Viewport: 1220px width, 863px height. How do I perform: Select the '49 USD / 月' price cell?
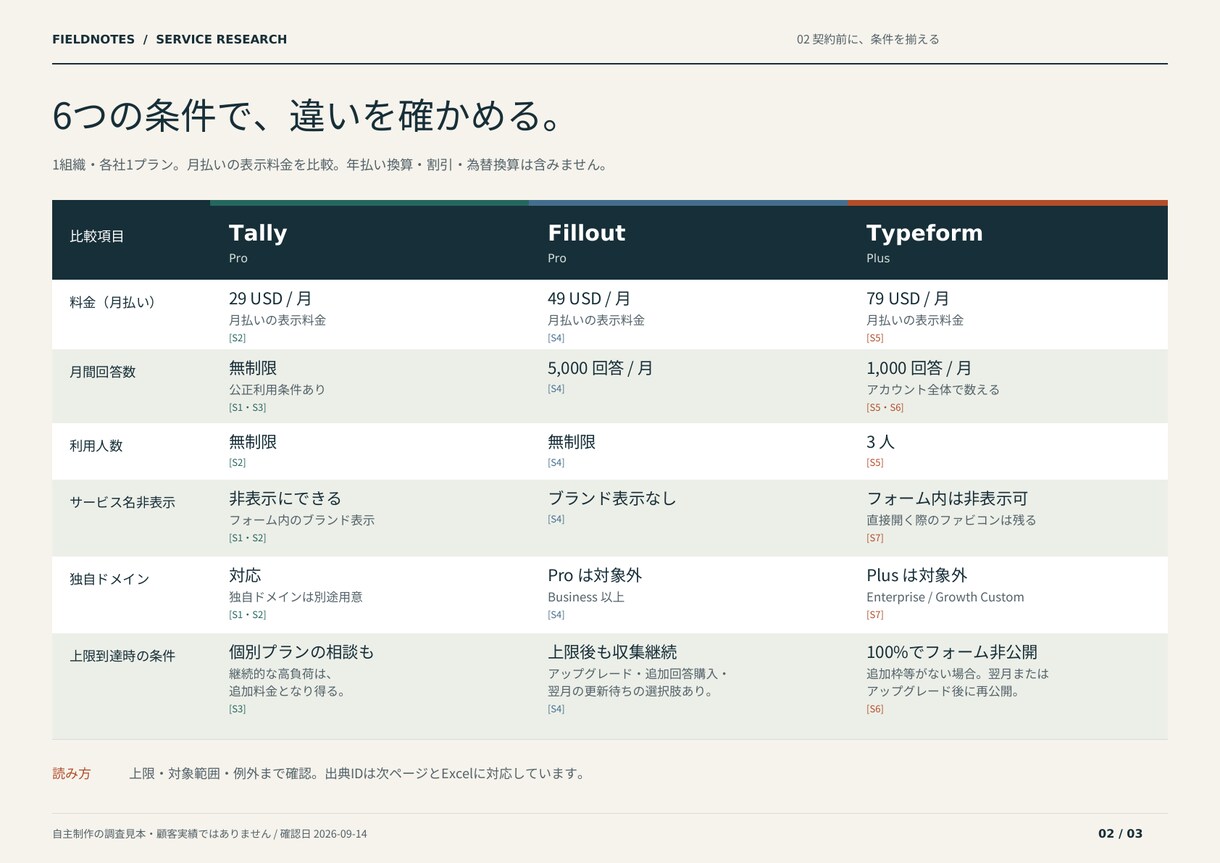[589, 298]
